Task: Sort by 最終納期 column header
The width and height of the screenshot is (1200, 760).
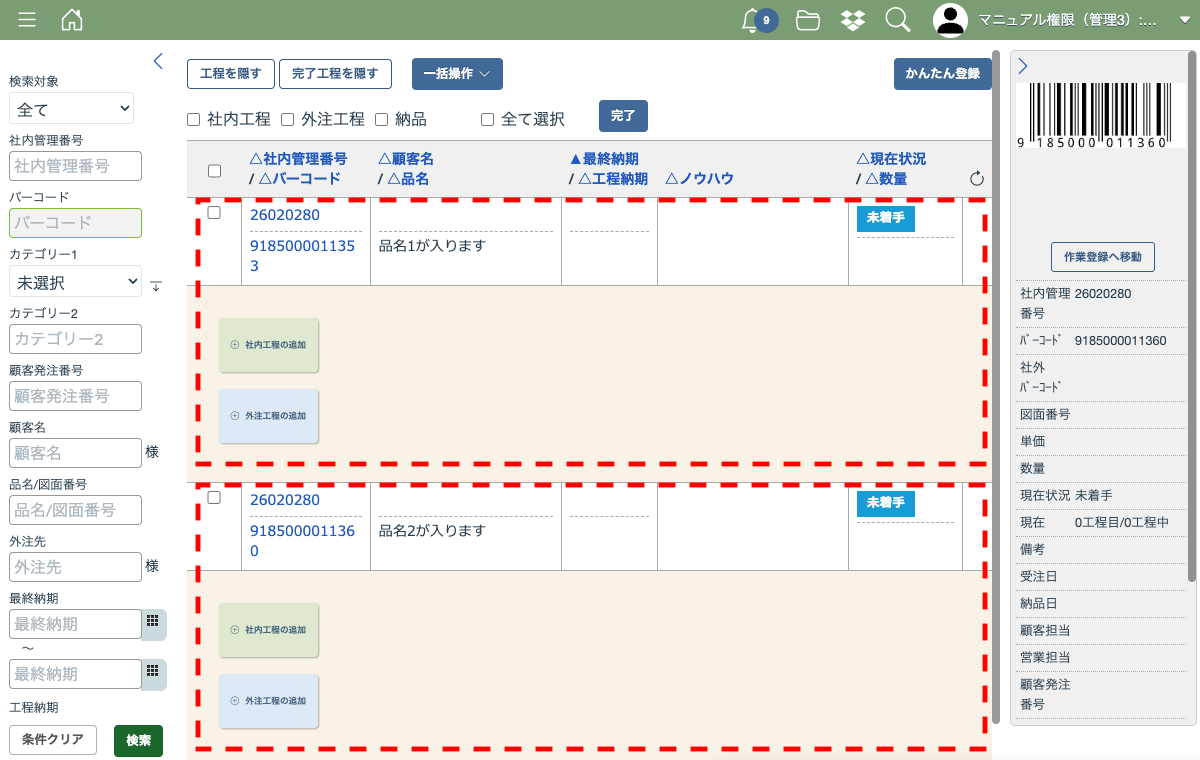Action: pos(604,159)
